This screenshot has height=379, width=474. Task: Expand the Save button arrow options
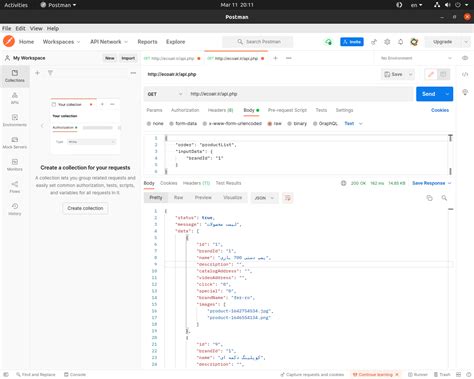pyautogui.click(x=411, y=74)
